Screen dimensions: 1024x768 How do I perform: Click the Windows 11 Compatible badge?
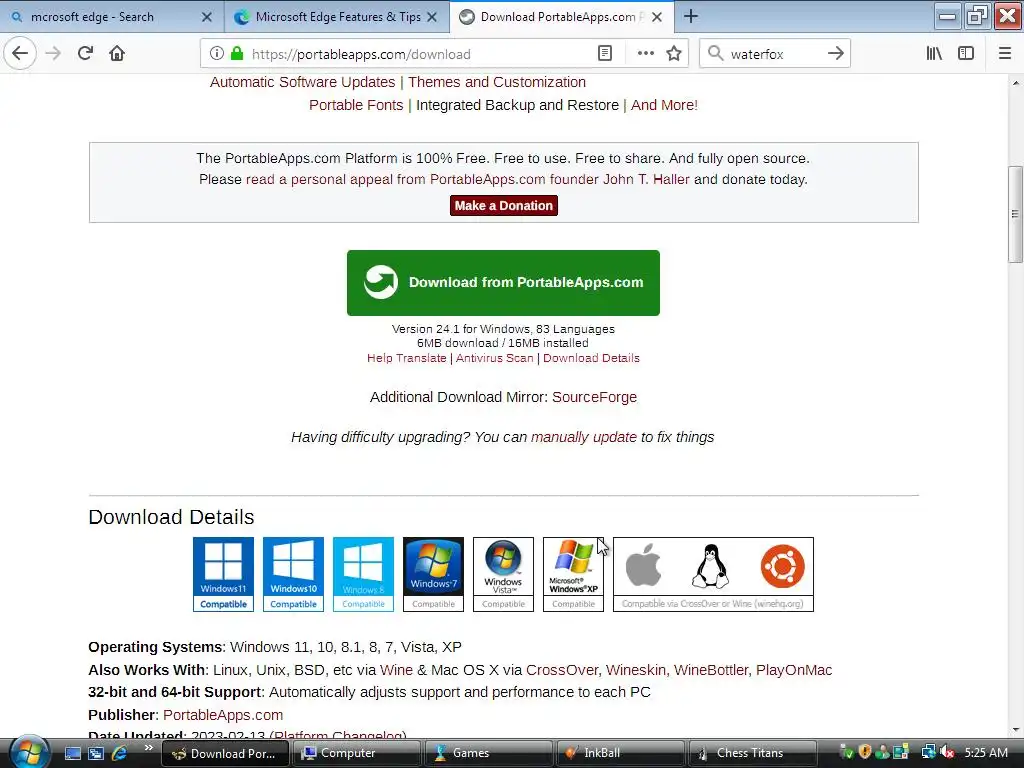click(x=223, y=575)
